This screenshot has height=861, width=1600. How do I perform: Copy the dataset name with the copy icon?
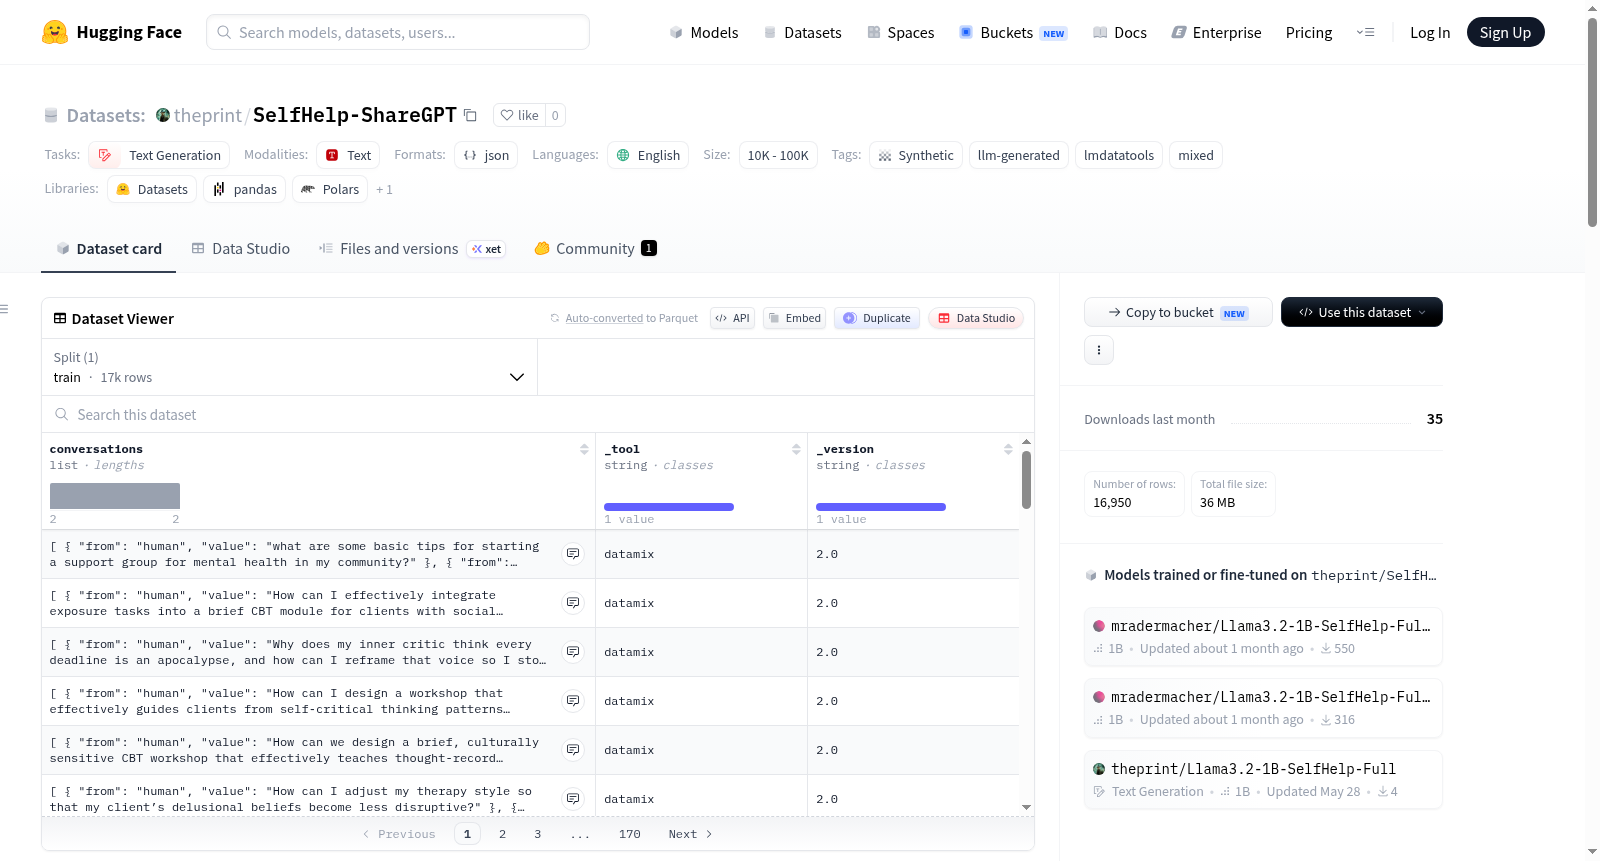(x=470, y=115)
